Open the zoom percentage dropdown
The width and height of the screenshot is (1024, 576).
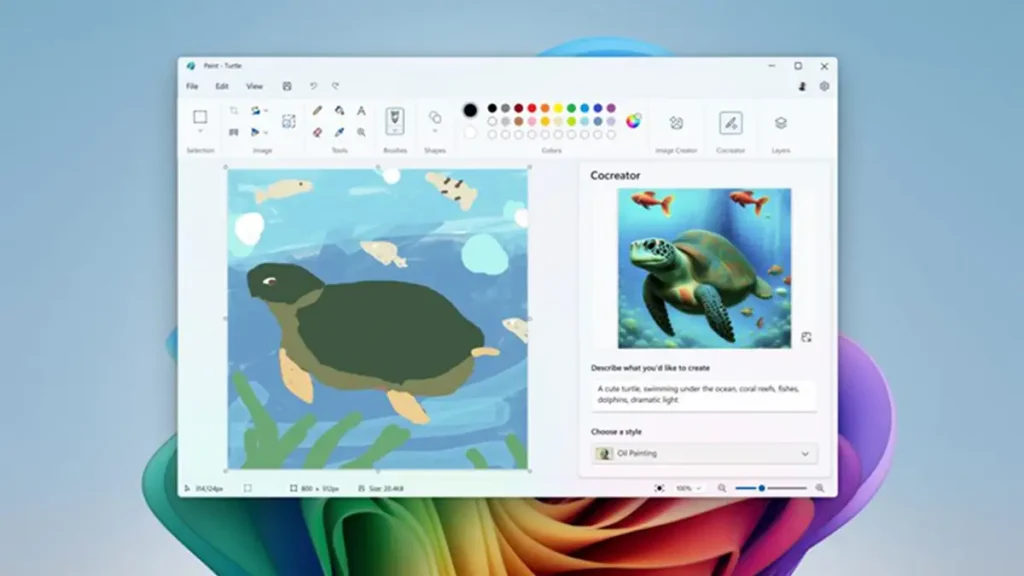tap(689, 488)
